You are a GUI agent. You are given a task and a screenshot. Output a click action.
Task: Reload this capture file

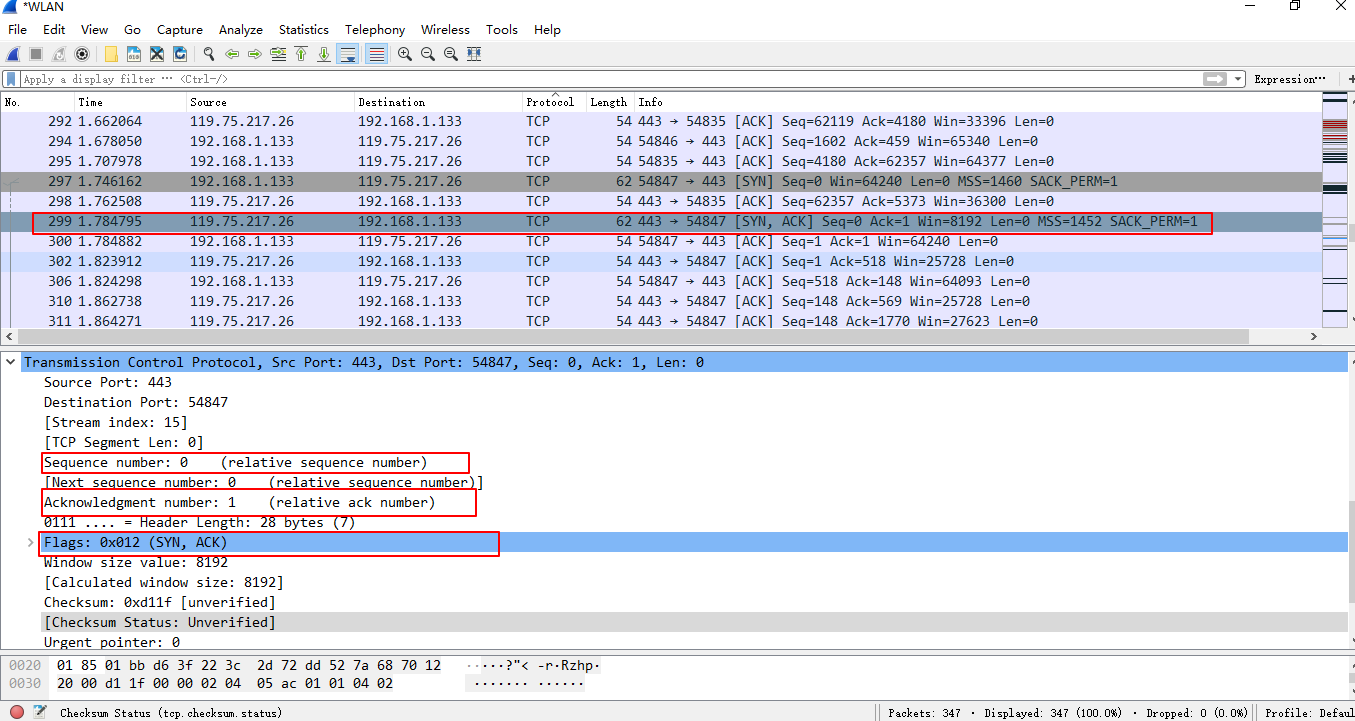(180, 54)
